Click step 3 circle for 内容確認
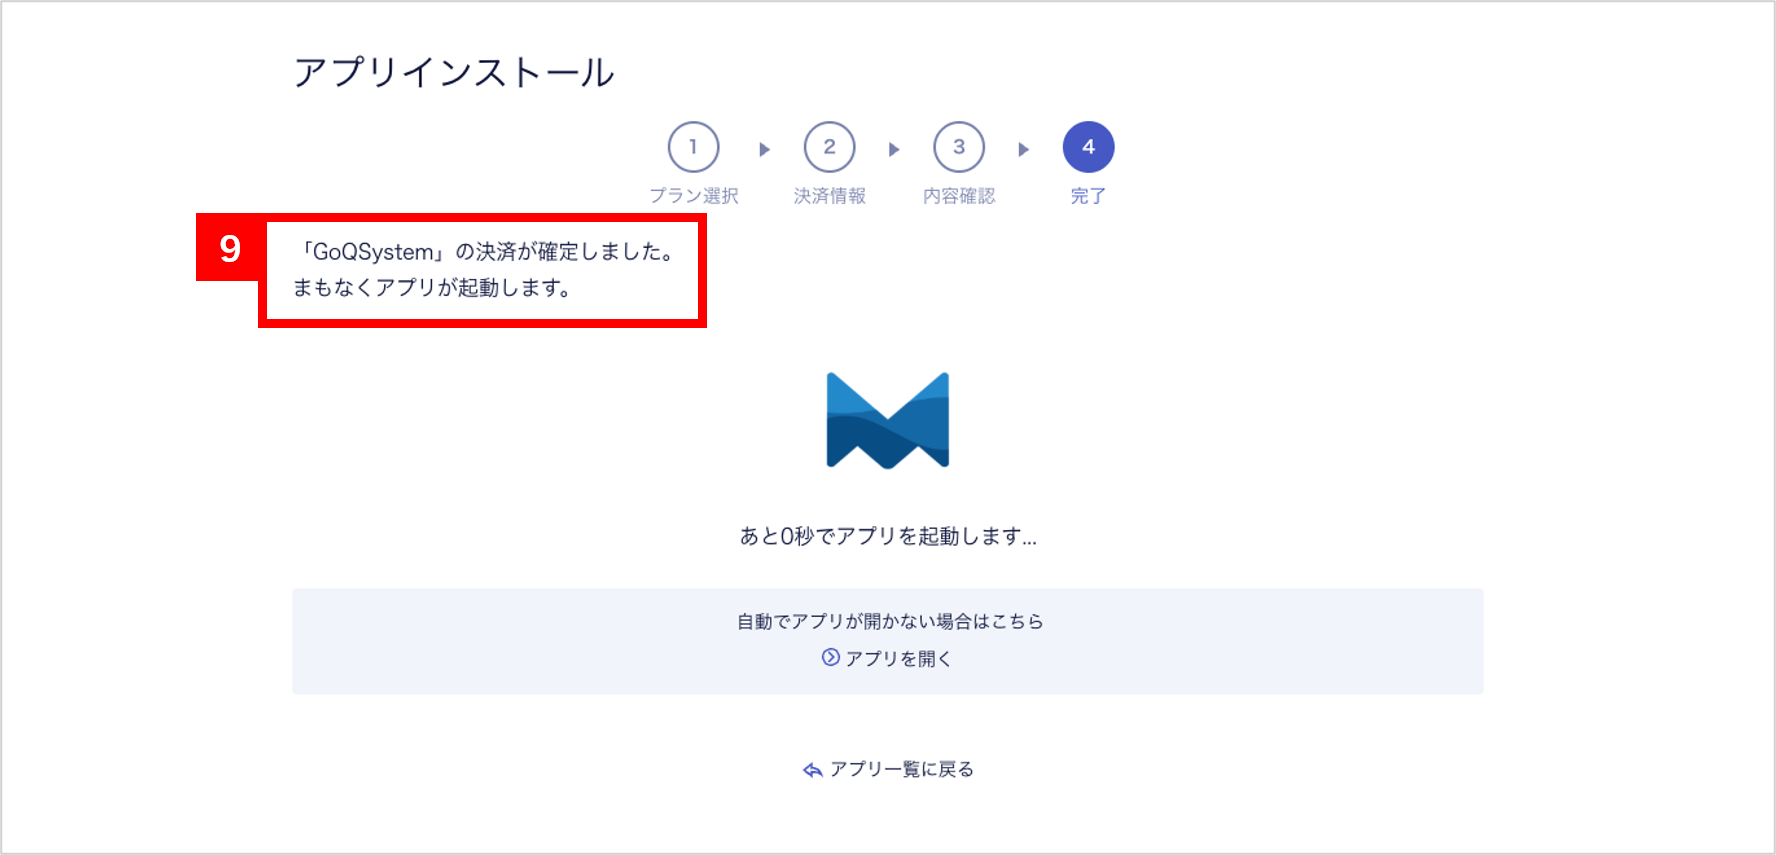Screen dimensions: 1776x855 pos(959,147)
